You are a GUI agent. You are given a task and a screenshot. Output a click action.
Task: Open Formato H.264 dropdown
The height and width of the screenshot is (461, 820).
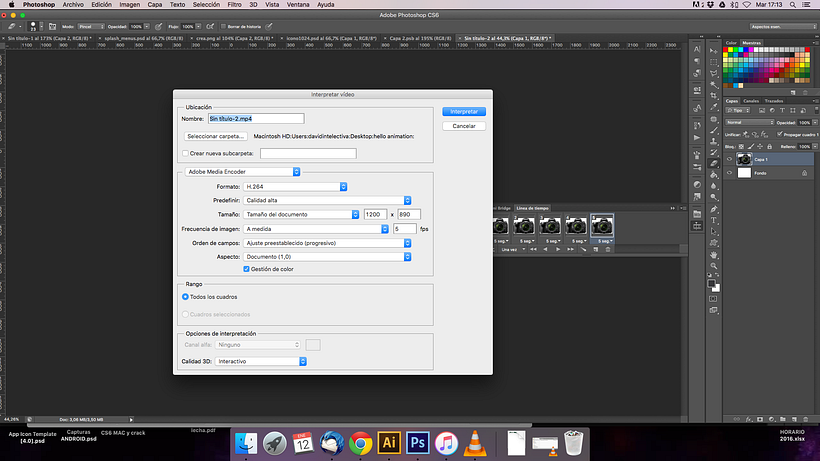tap(295, 187)
